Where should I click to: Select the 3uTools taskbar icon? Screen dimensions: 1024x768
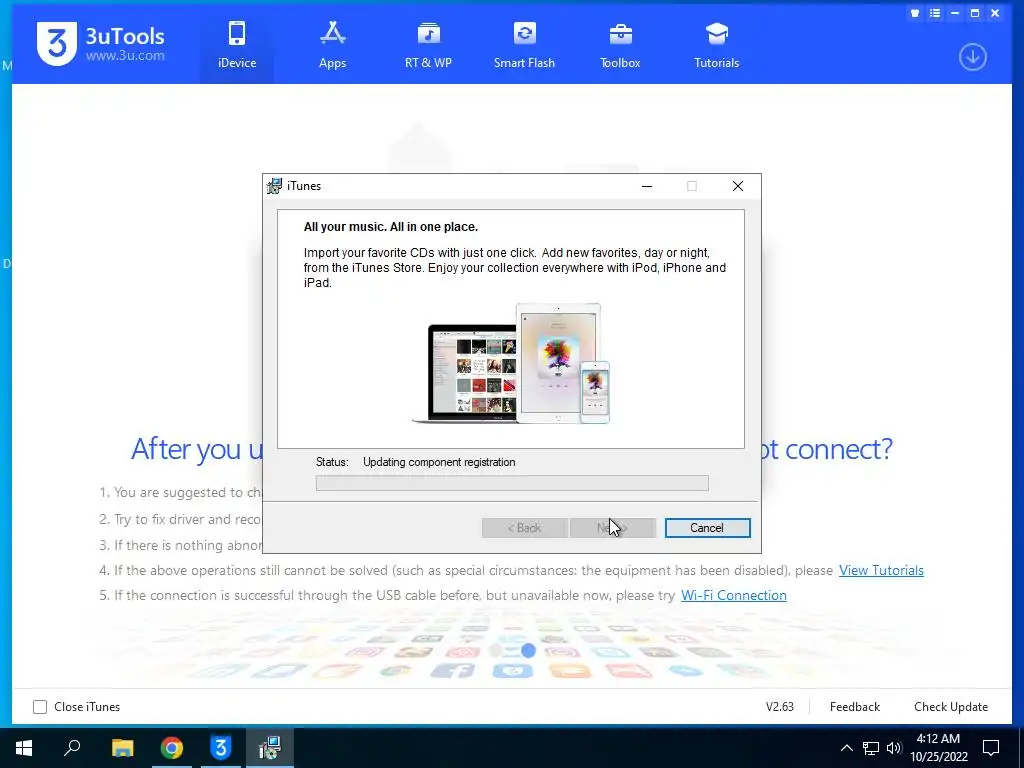(221, 748)
